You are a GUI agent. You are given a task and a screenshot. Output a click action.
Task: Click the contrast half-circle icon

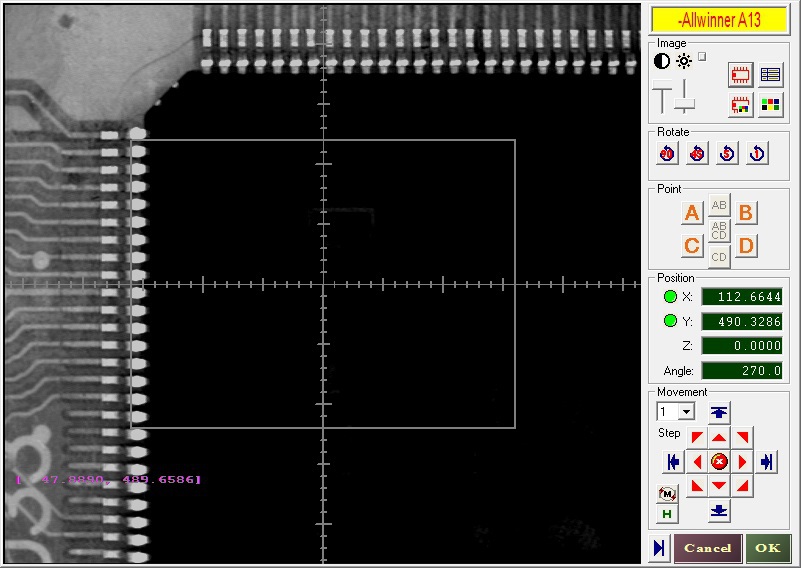point(662,61)
